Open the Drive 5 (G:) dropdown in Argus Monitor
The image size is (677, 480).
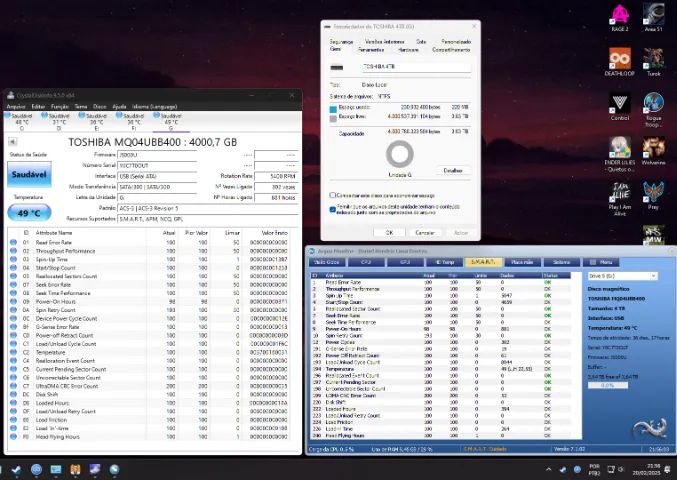pos(622,276)
